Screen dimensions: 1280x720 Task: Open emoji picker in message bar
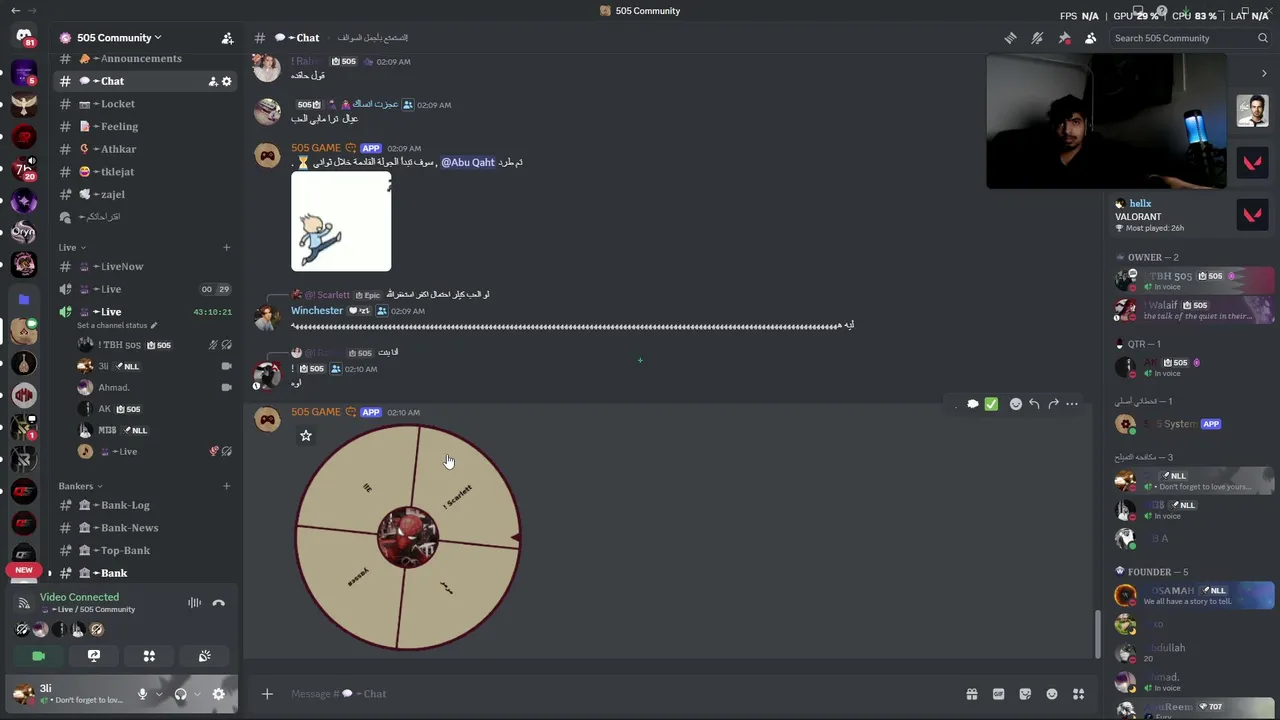[1052, 694]
